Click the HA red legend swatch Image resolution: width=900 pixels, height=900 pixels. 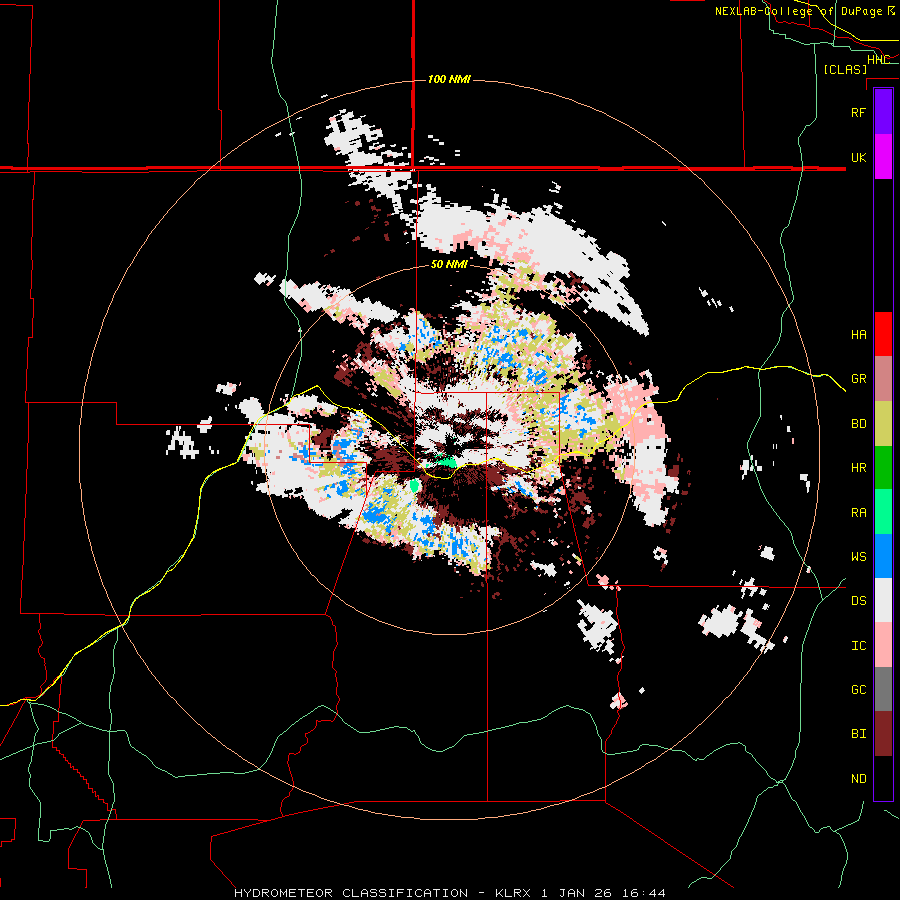pyautogui.click(x=883, y=334)
